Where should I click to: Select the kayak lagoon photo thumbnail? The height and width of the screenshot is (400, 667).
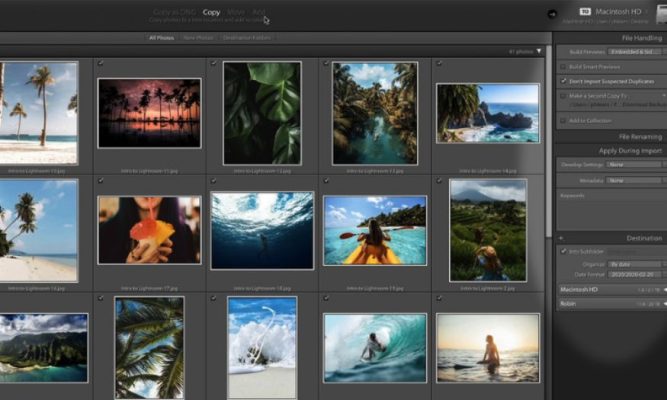374,229
